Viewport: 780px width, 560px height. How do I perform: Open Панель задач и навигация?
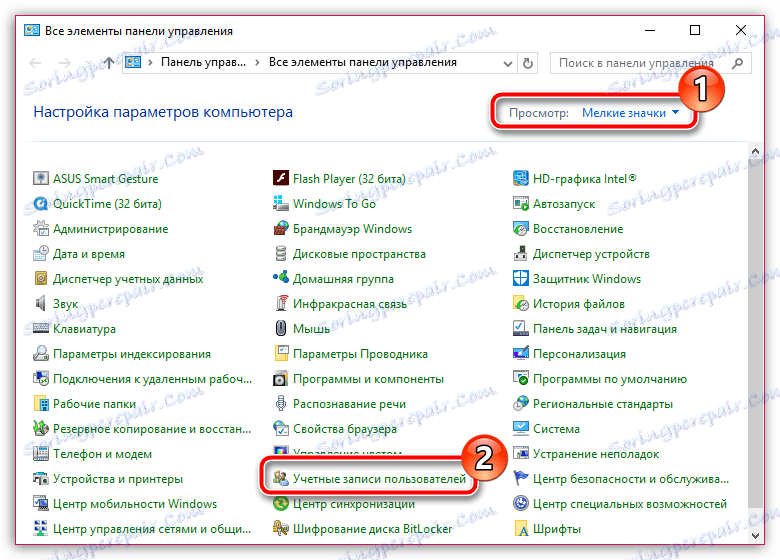tap(594, 329)
